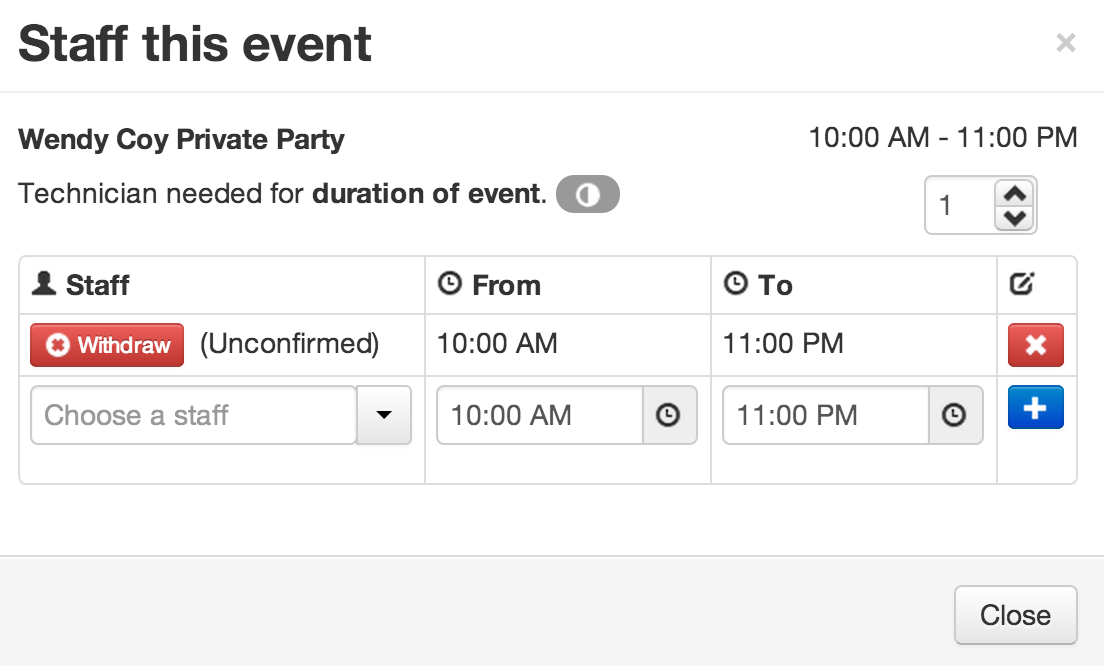Click the clock icon beside From header
The image size is (1104, 666).
(451, 285)
